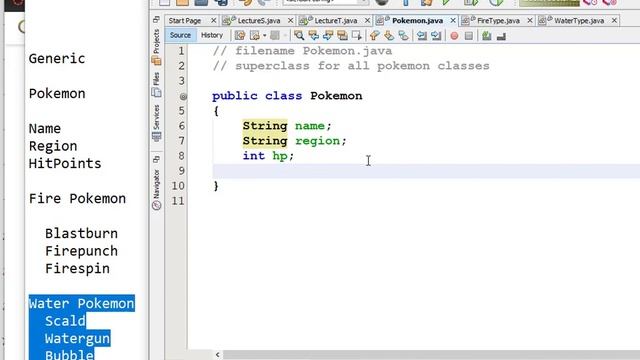Restore window group icon above Projects
This screenshot has height=360, width=640.
156,19
